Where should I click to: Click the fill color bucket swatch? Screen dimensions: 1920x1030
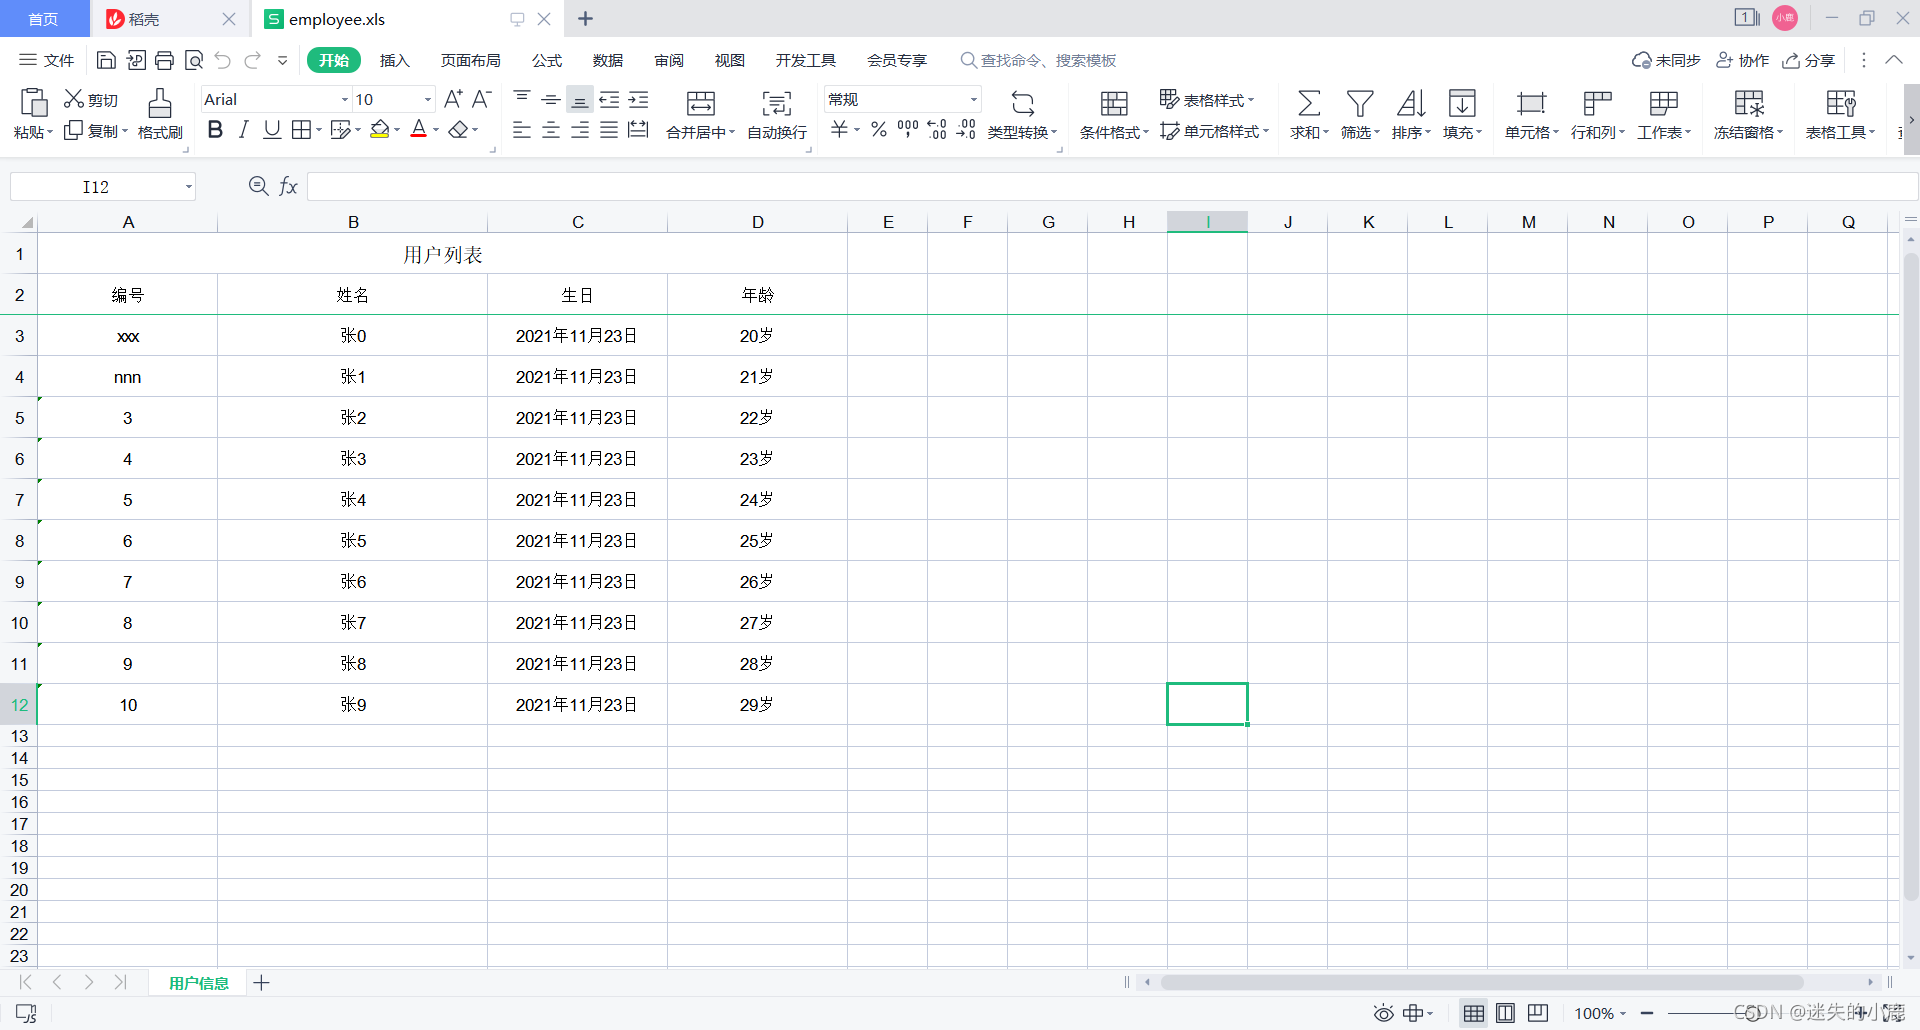(x=379, y=130)
